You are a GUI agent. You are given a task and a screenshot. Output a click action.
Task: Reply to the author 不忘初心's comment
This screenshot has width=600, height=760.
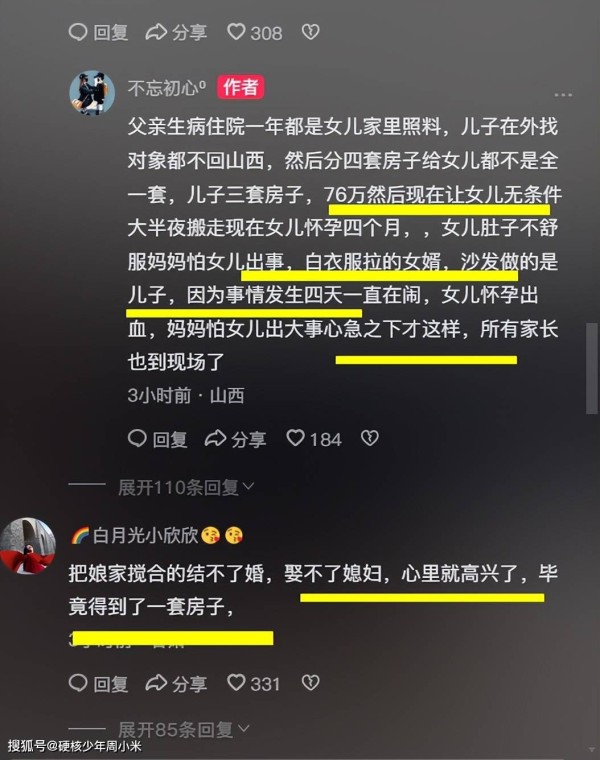(158, 439)
